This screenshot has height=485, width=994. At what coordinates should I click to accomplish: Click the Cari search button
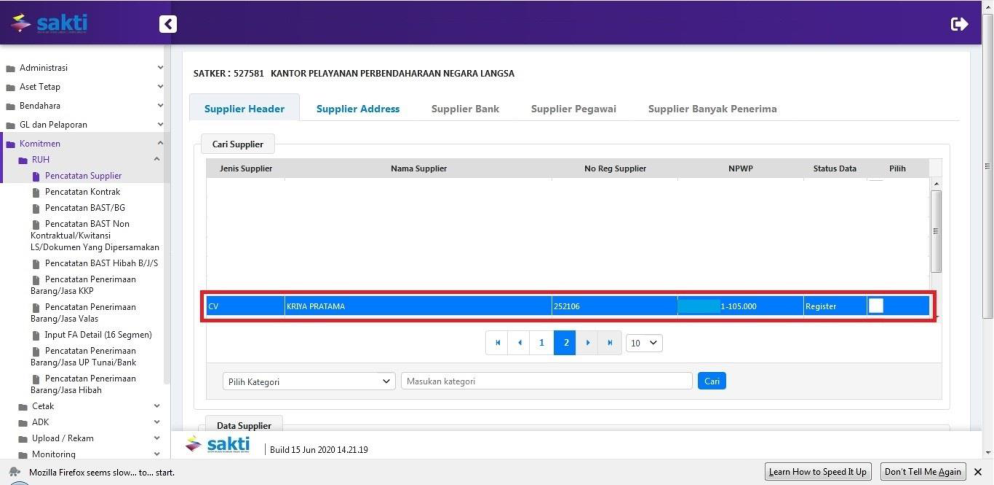tap(711, 381)
